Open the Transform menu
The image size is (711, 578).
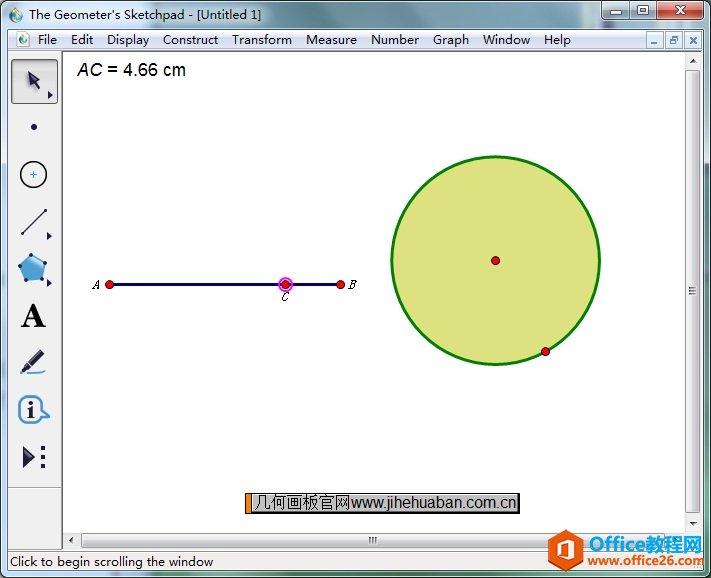pyautogui.click(x=262, y=40)
